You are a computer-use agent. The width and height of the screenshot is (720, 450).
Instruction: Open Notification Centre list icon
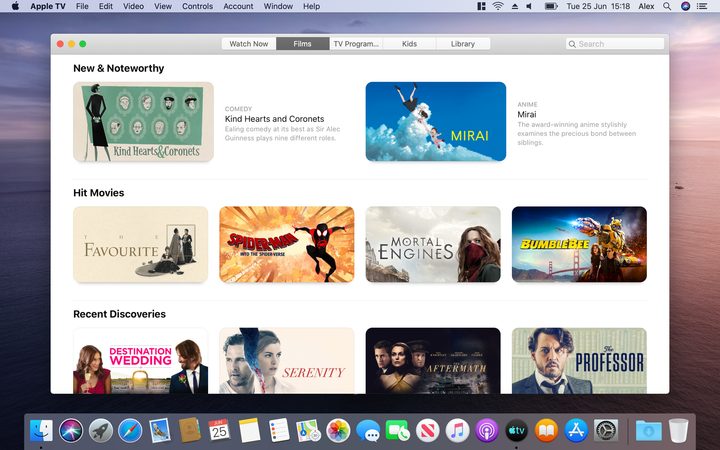(702, 6)
